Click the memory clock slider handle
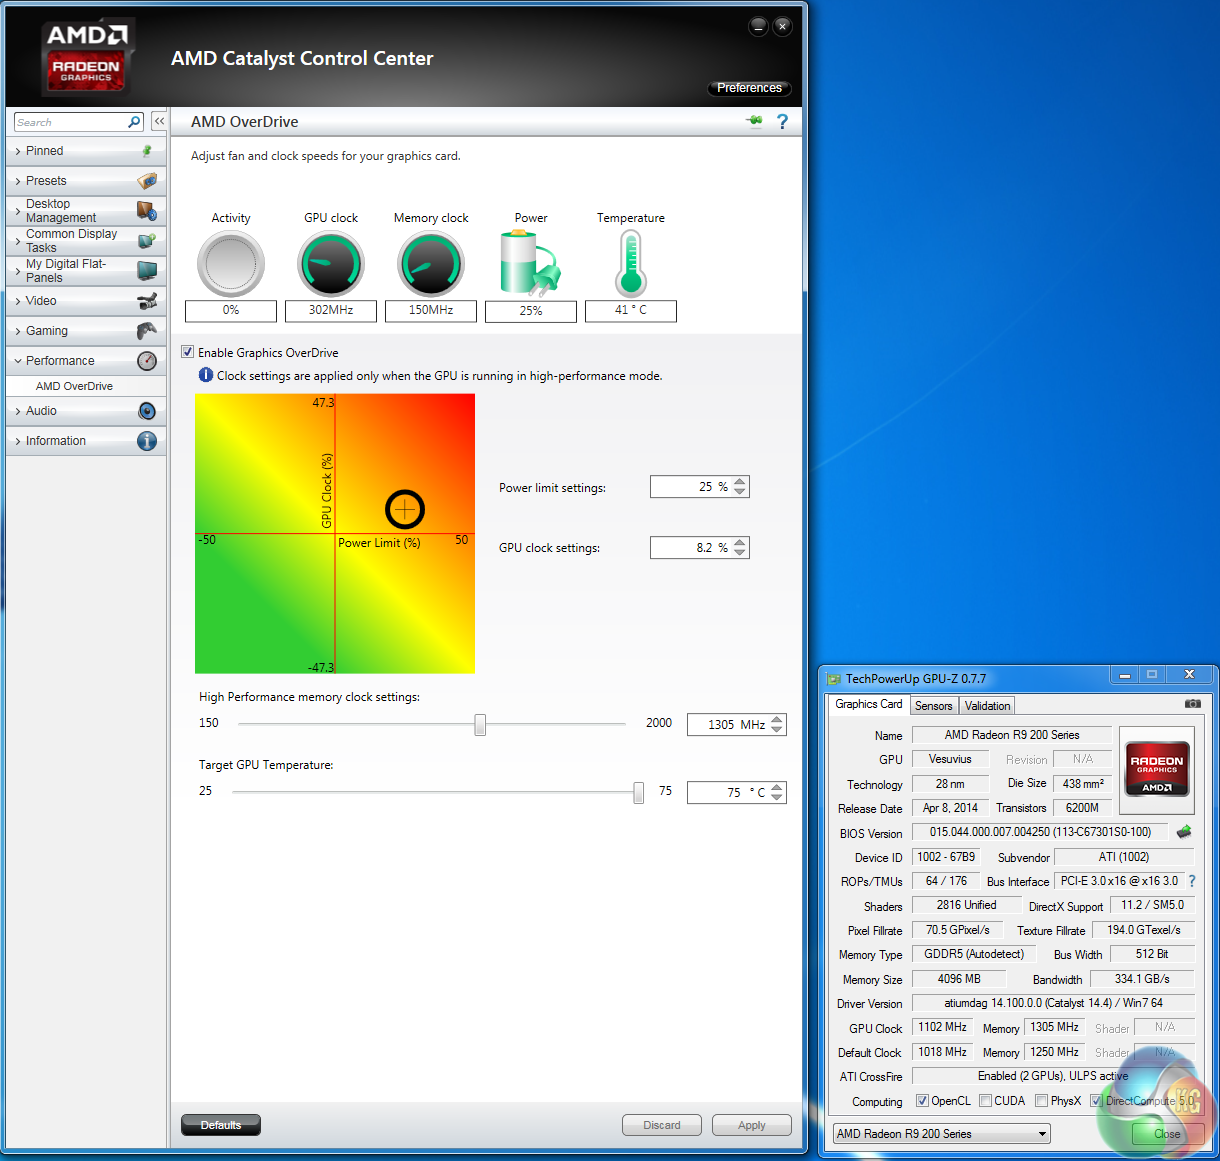 pyautogui.click(x=480, y=725)
